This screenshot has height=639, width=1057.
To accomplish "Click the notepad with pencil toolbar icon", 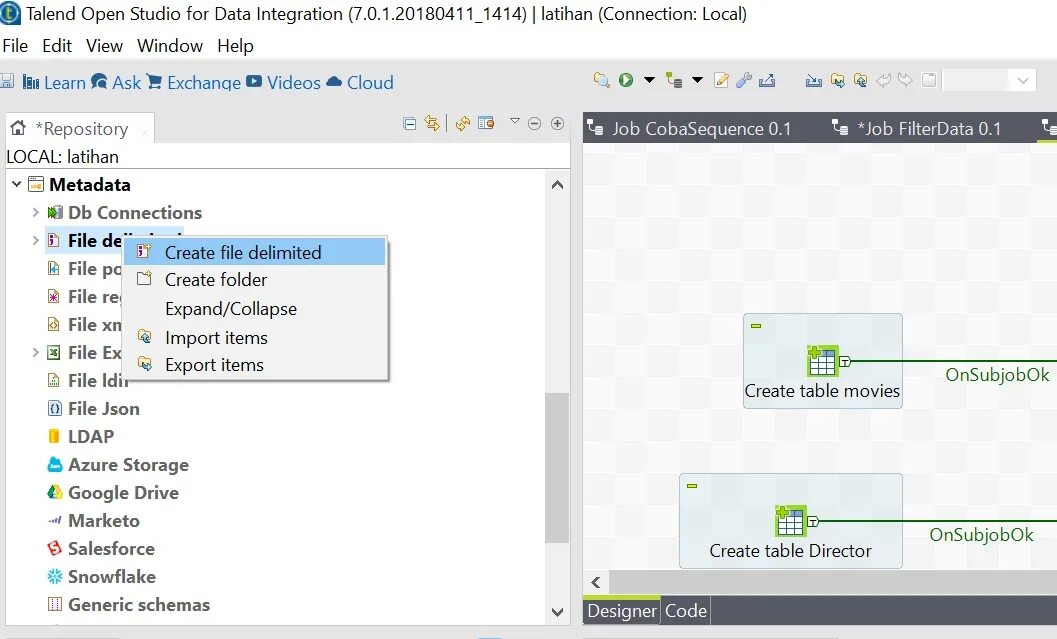I will click(721, 80).
